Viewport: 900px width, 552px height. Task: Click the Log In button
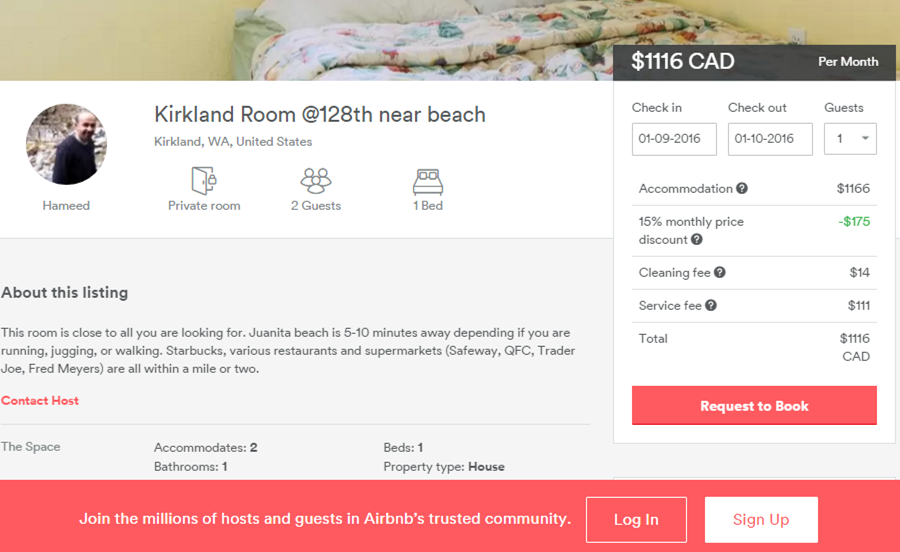[636, 520]
